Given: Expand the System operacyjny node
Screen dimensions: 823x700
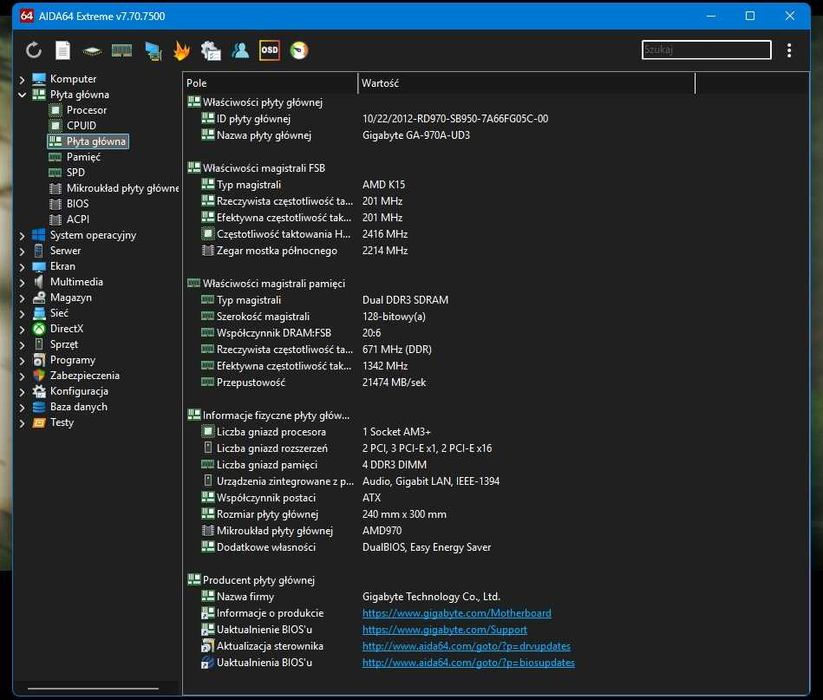Looking at the screenshot, I should pos(22,236).
